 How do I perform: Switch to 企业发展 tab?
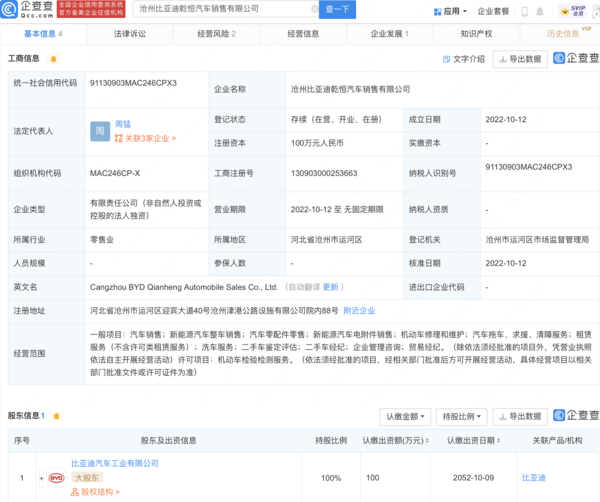[x=390, y=34]
